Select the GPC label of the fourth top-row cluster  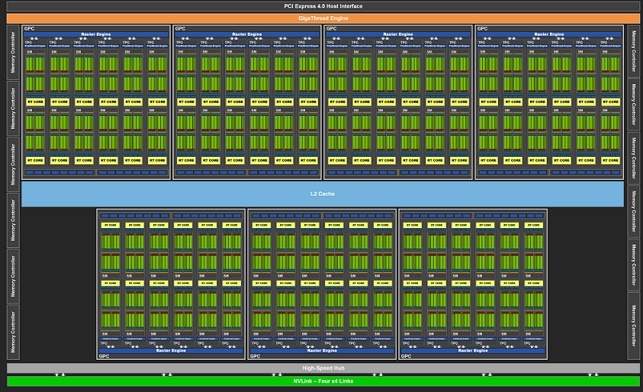pyautogui.click(x=483, y=29)
